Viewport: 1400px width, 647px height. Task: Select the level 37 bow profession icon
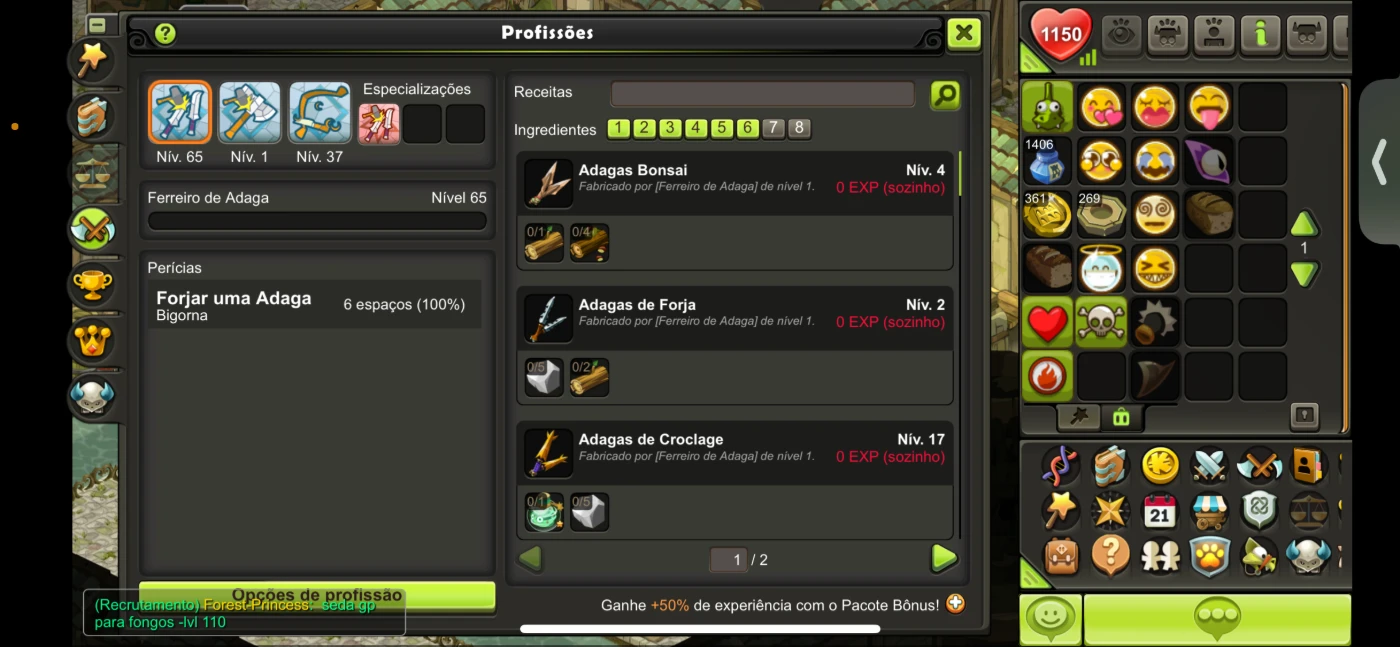click(x=320, y=112)
